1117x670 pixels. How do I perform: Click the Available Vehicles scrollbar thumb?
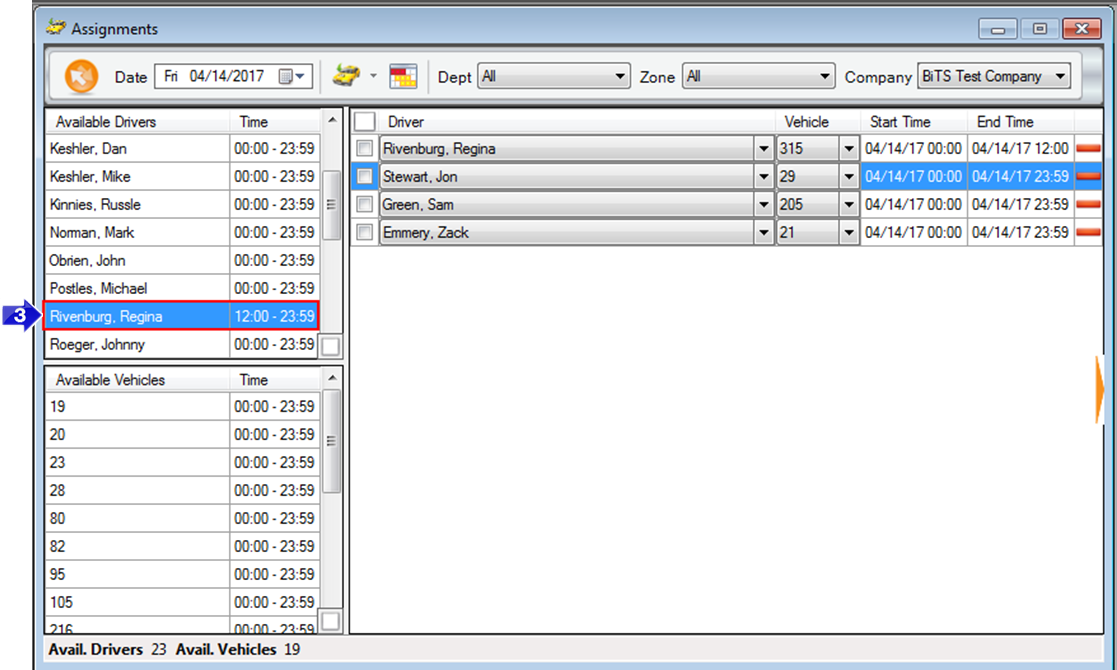[x=331, y=441]
